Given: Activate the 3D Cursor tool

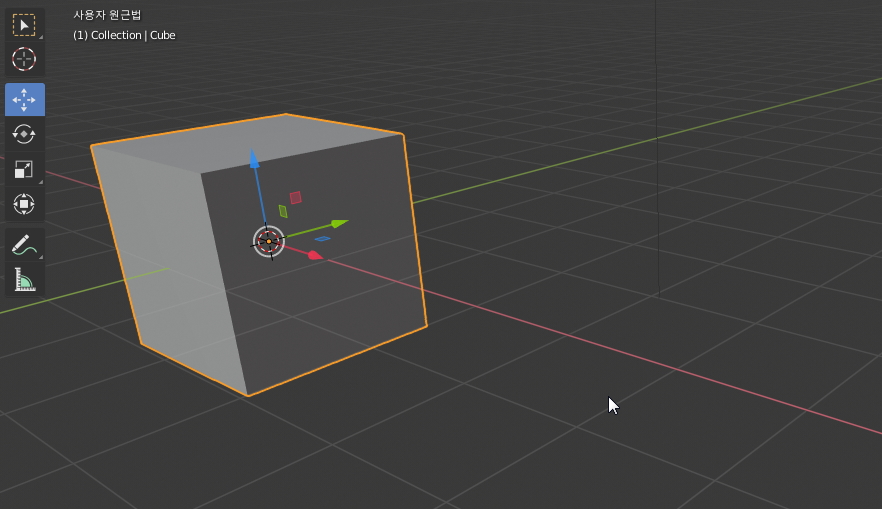Looking at the screenshot, I should point(24,59).
